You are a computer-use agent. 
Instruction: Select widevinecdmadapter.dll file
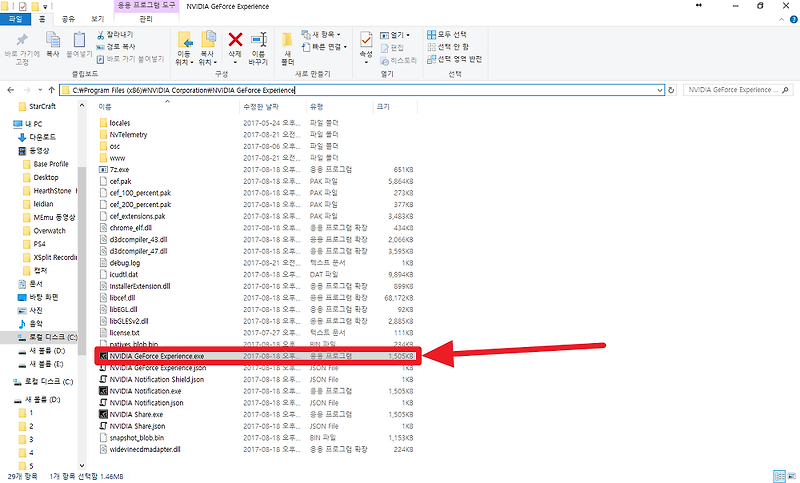tap(140, 449)
